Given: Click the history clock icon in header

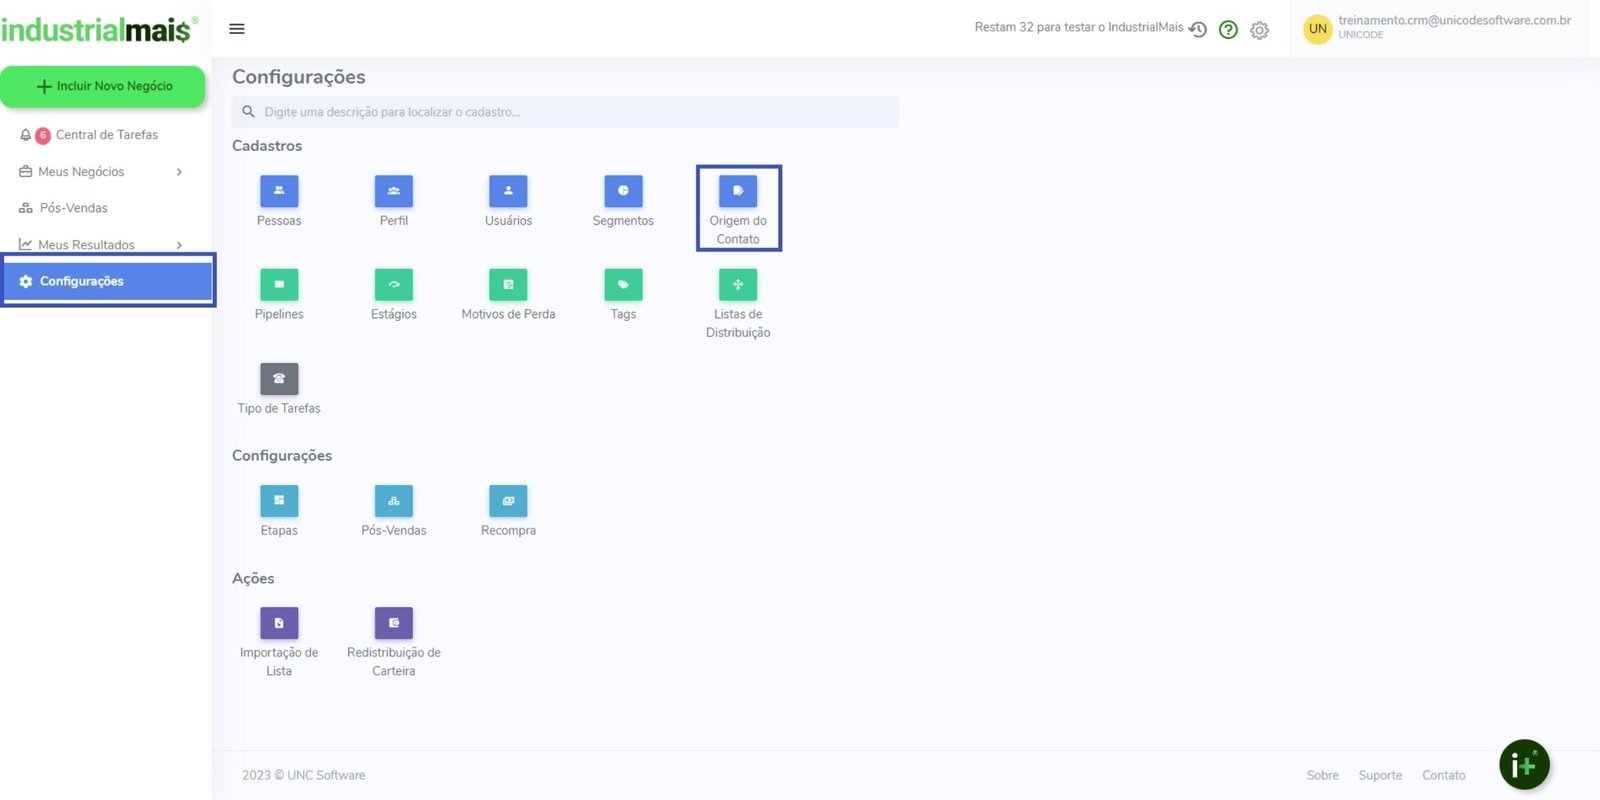Looking at the screenshot, I should [1198, 30].
